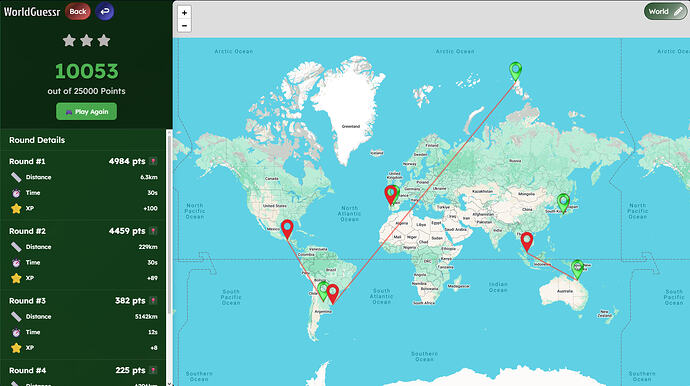
Task: Click 'out of 25000 Points' text
Action: 87,91
